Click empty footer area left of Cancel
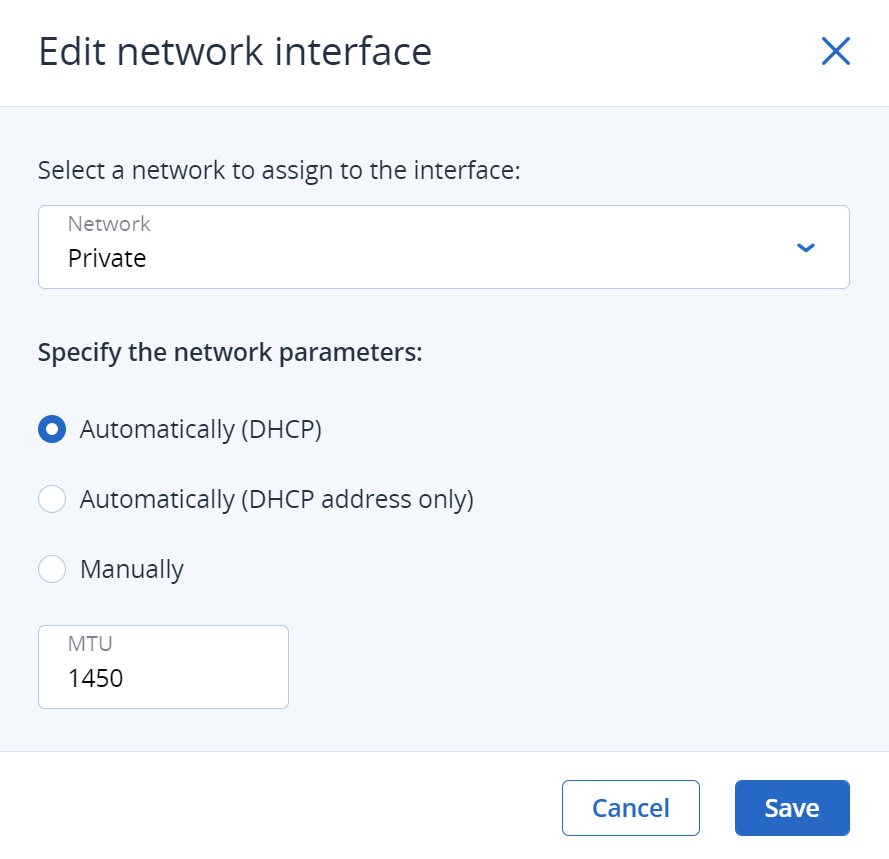Viewport: 889px width, 859px height. (x=280, y=808)
